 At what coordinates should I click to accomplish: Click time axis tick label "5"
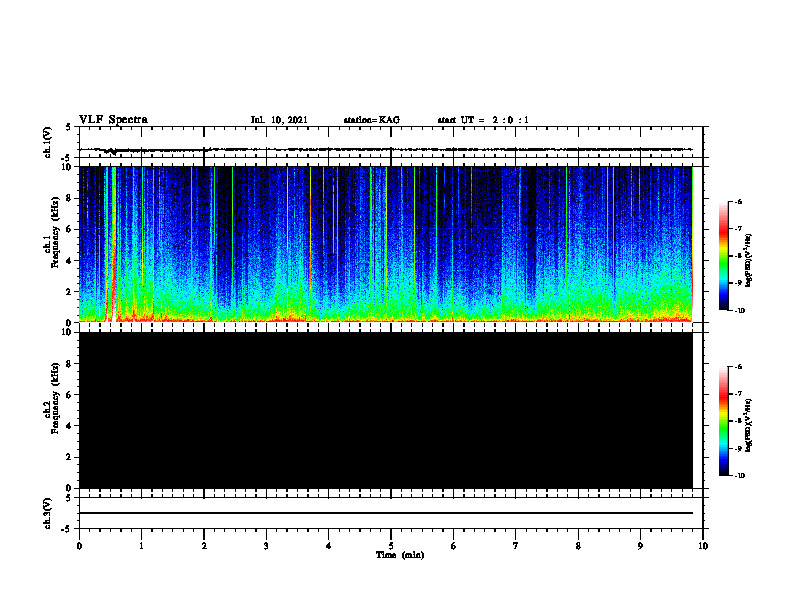point(391,546)
